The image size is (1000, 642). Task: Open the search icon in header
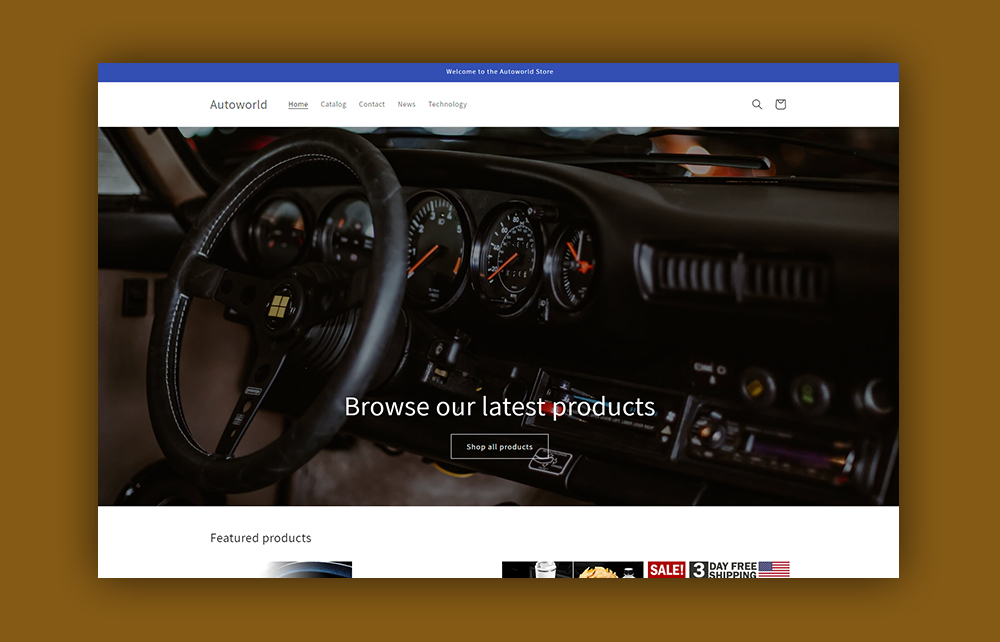pos(757,104)
